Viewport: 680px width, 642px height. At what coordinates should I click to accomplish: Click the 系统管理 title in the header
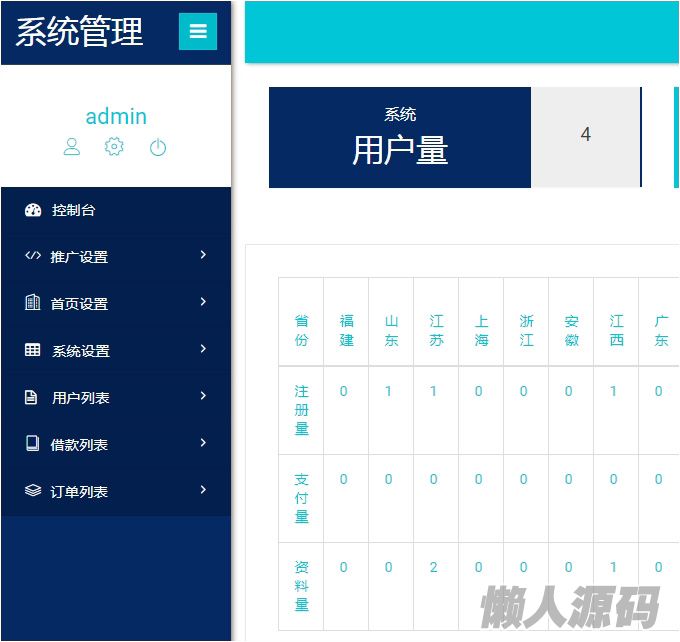(x=79, y=31)
